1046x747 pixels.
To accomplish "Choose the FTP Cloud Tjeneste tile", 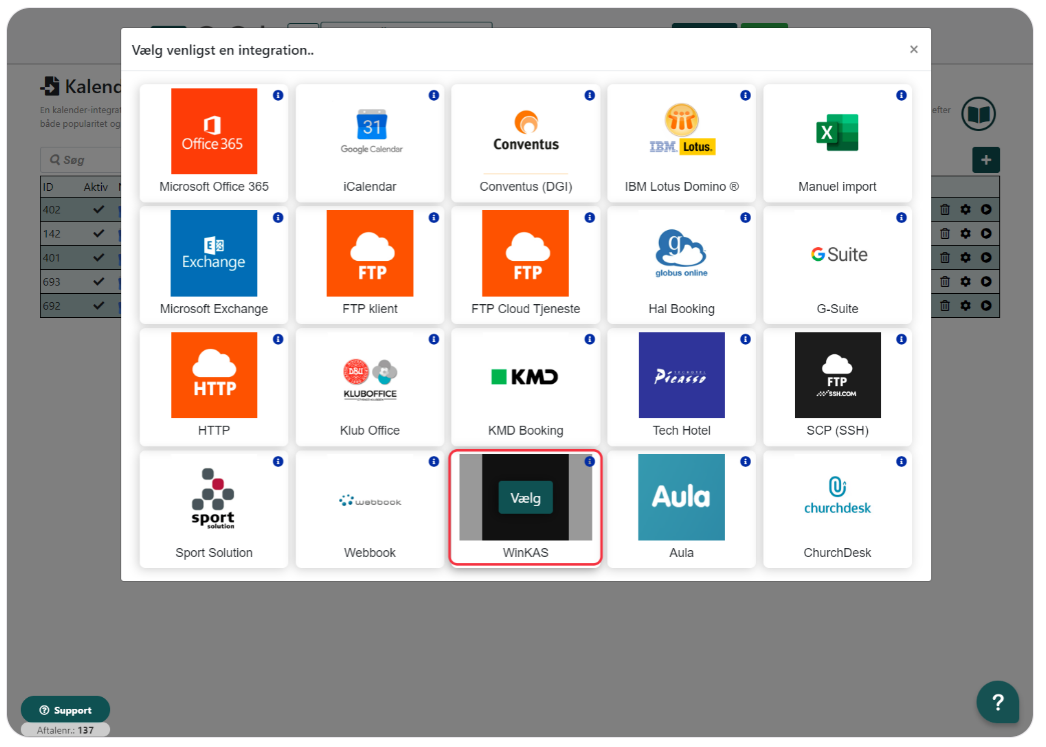I will tap(526, 265).
